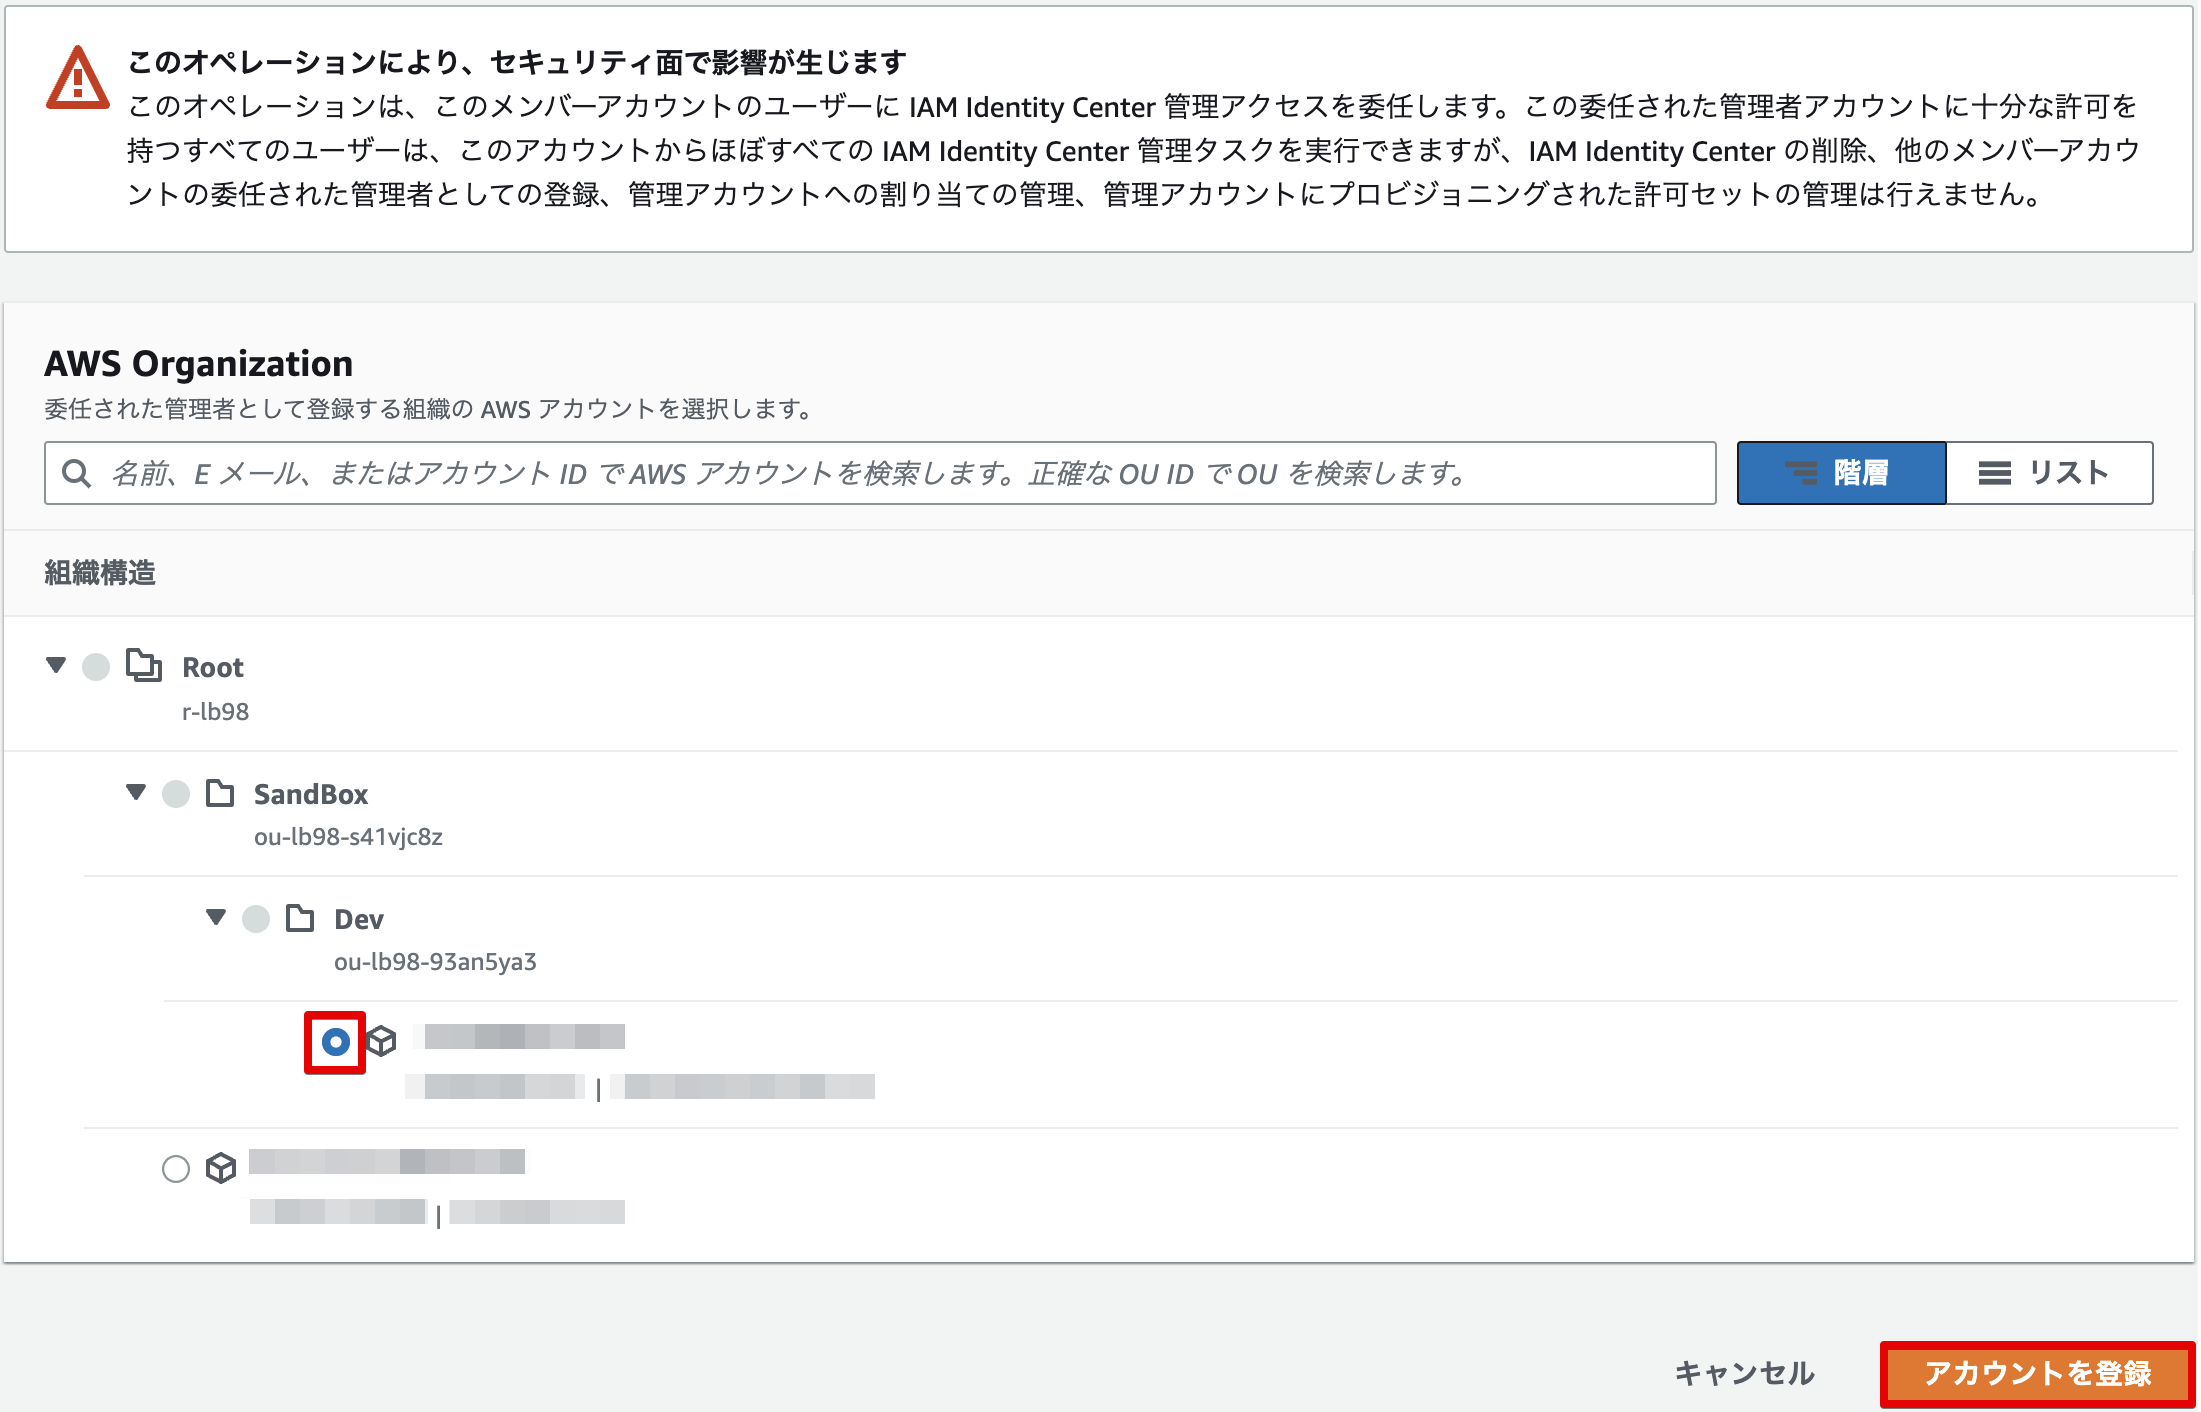Switch to 階層 view
Screen dimensions: 2201x1412
pos(1841,473)
